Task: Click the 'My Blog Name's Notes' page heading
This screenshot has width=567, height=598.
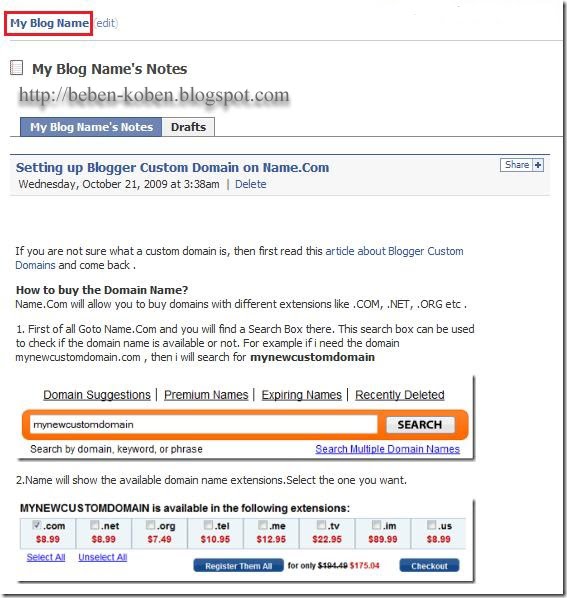Action: click(x=110, y=69)
